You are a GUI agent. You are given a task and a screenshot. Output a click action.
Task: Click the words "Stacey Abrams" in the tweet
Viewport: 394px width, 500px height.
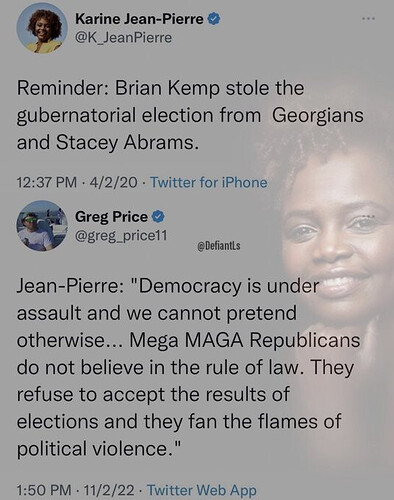(x=125, y=143)
